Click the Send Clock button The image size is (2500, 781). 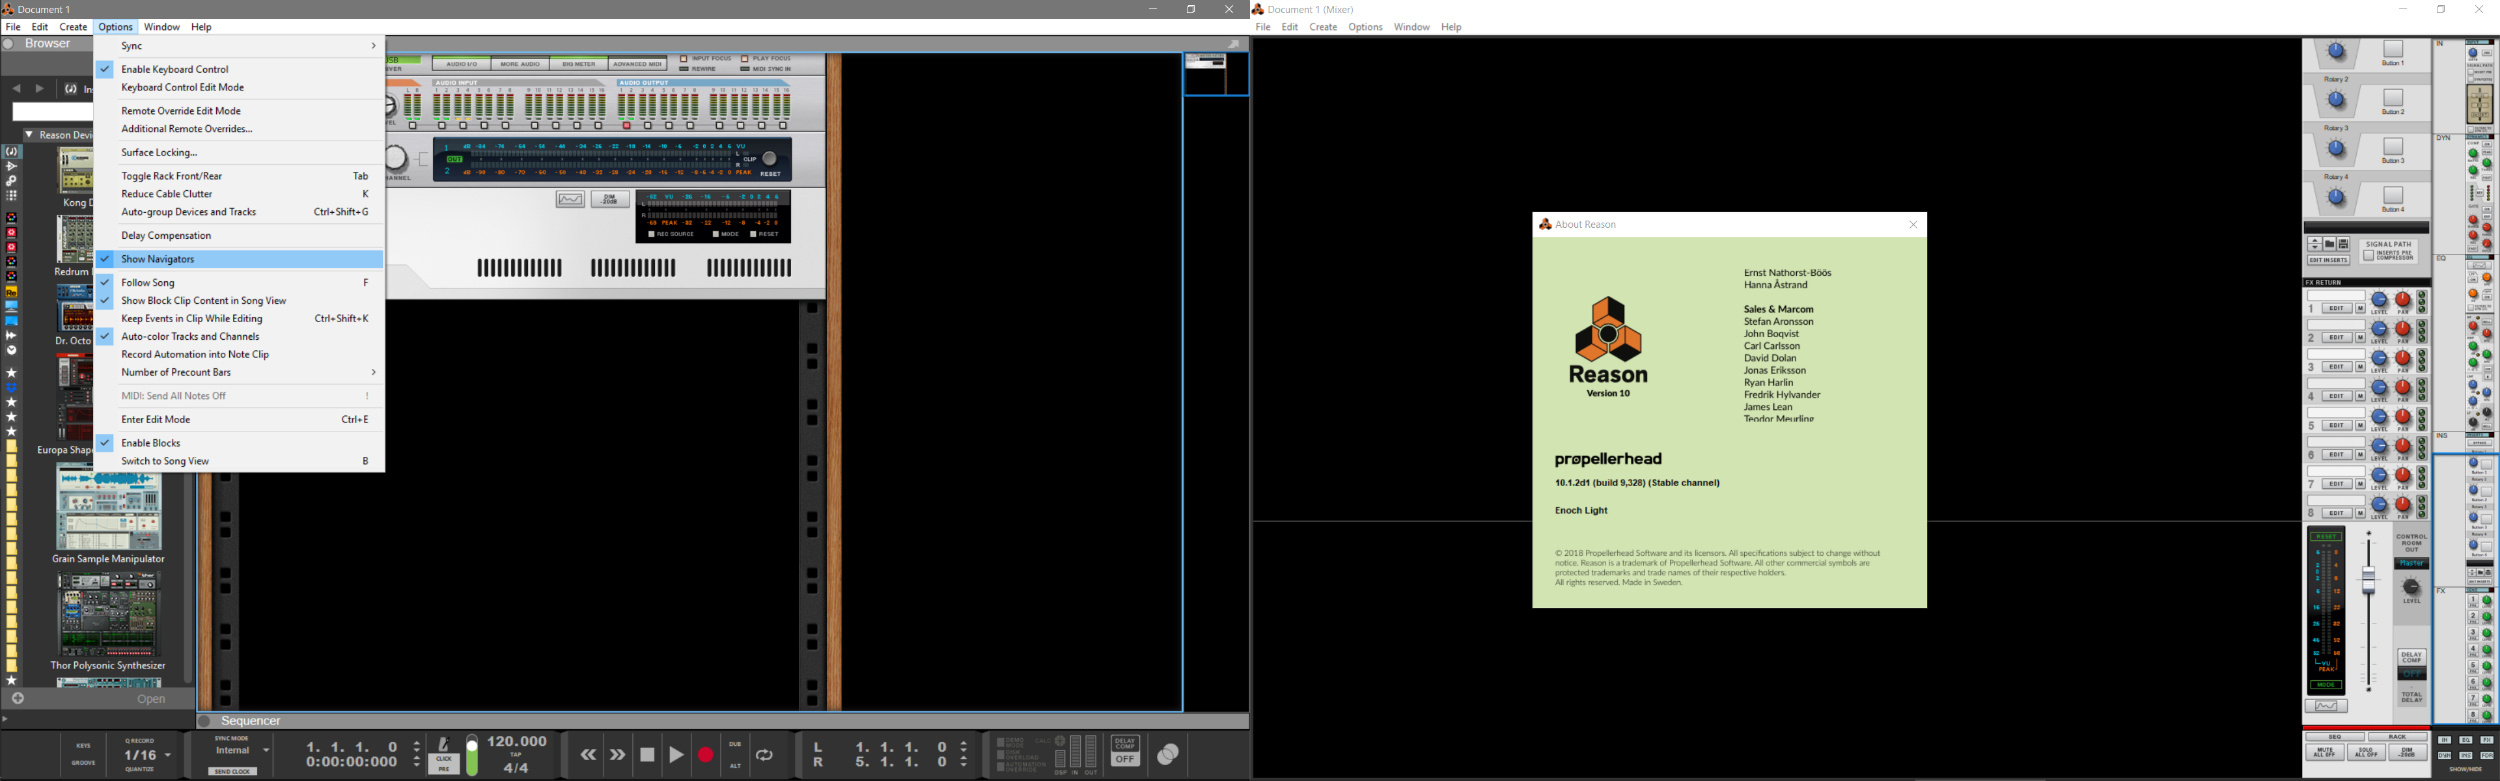[x=232, y=771]
